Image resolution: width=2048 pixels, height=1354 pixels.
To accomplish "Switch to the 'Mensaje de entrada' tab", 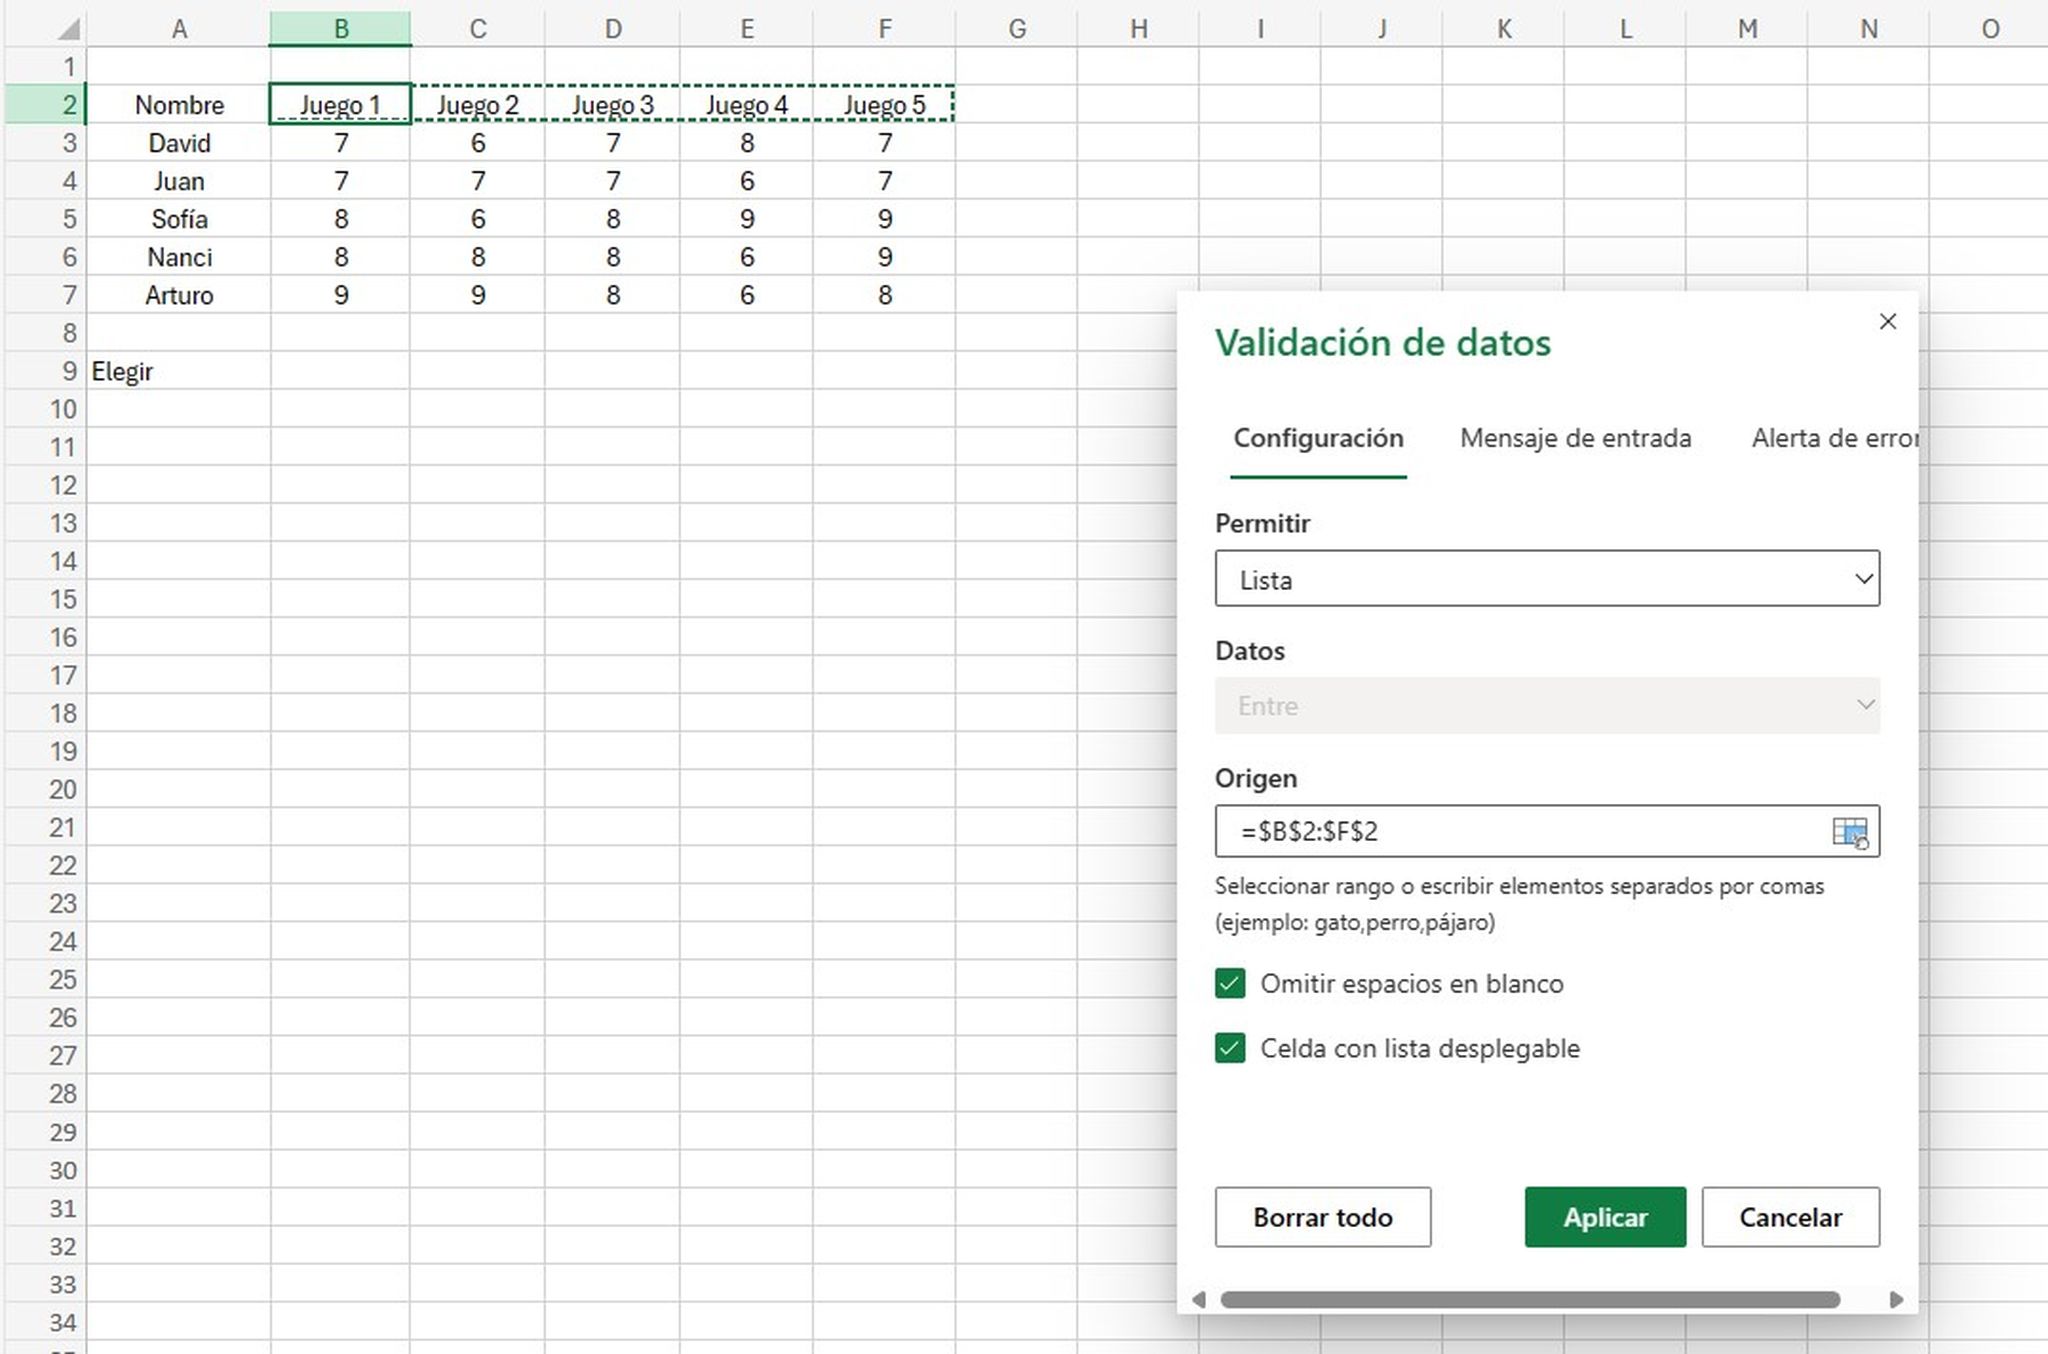I will pyautogui.click(x=1575, y=438).
